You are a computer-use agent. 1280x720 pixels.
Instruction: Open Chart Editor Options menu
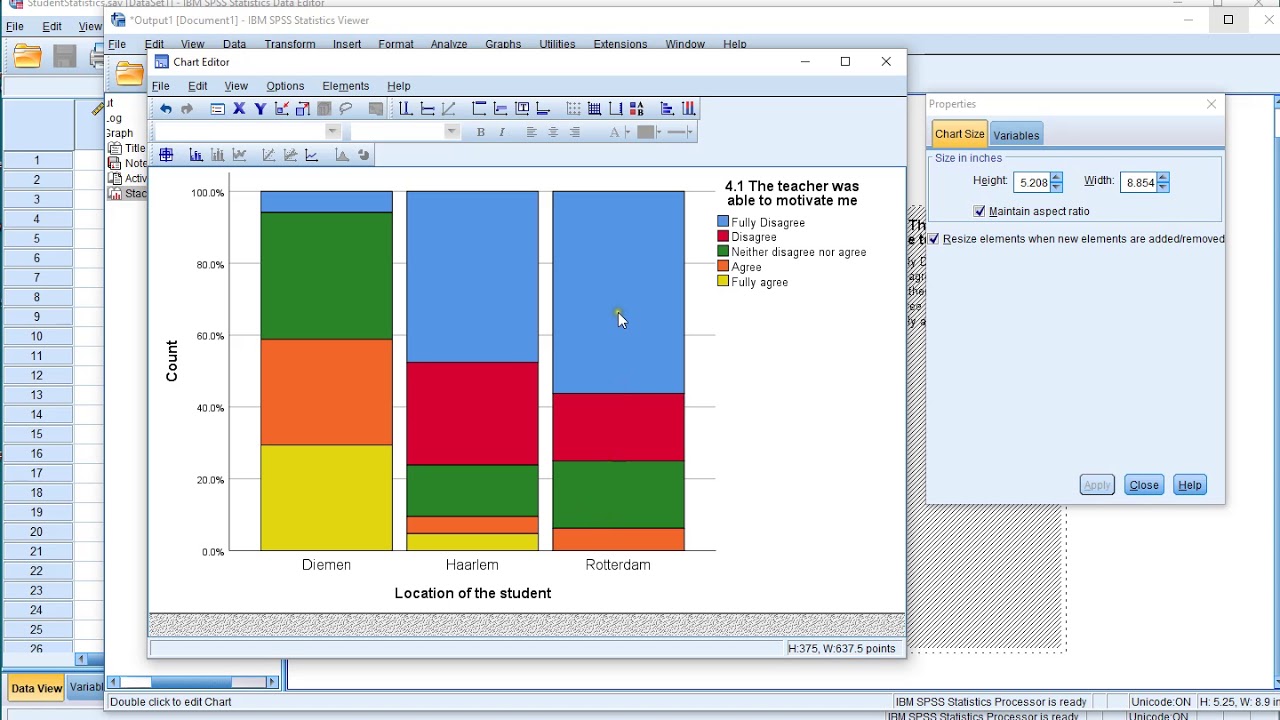tap(285, 86)
